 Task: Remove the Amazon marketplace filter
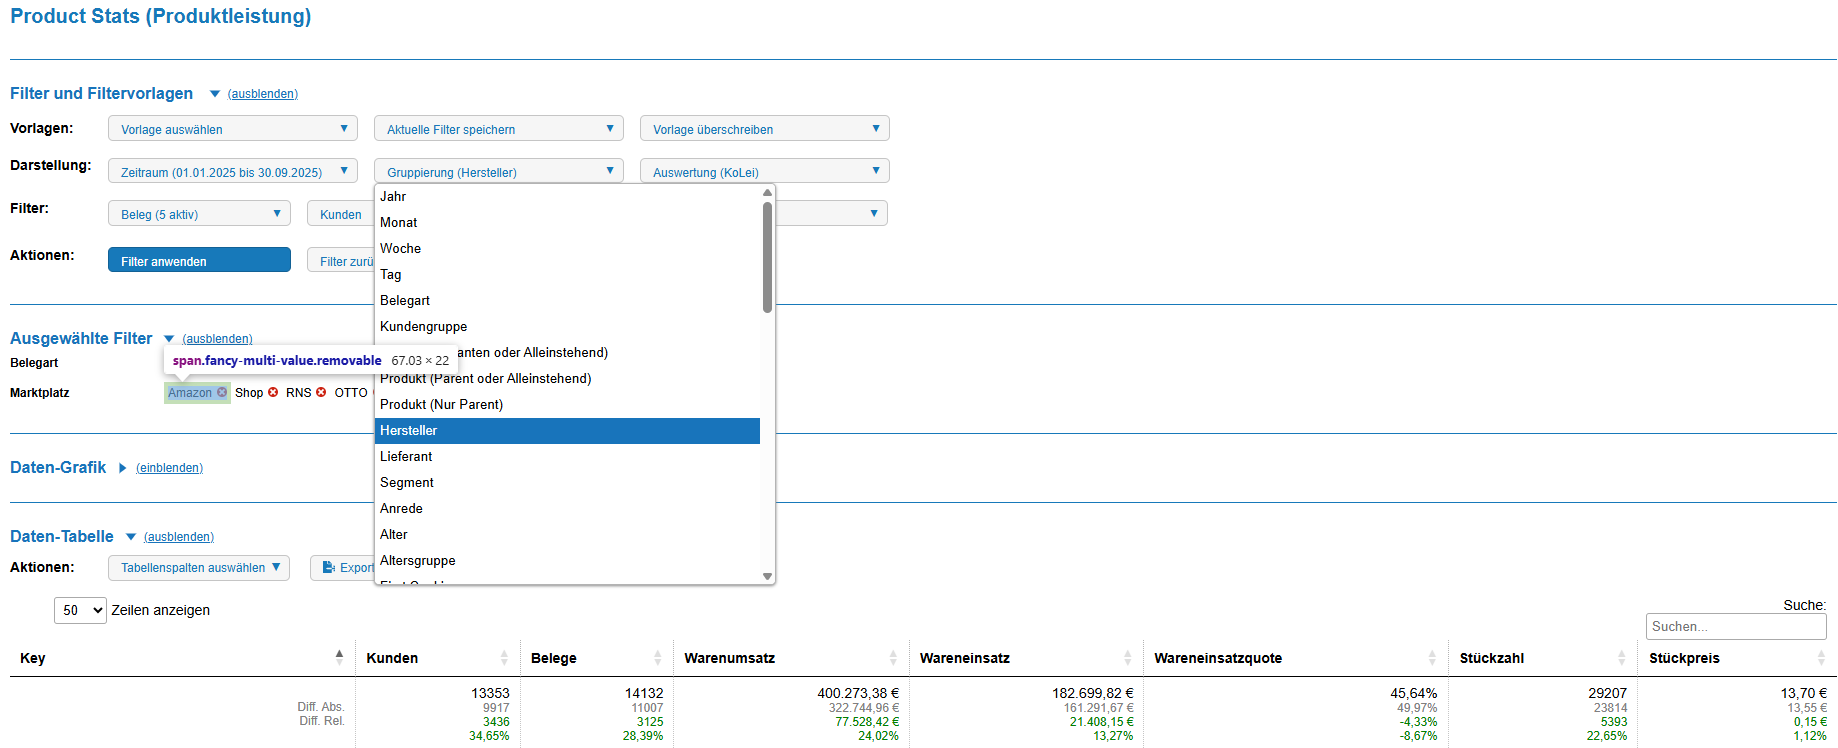222,393
